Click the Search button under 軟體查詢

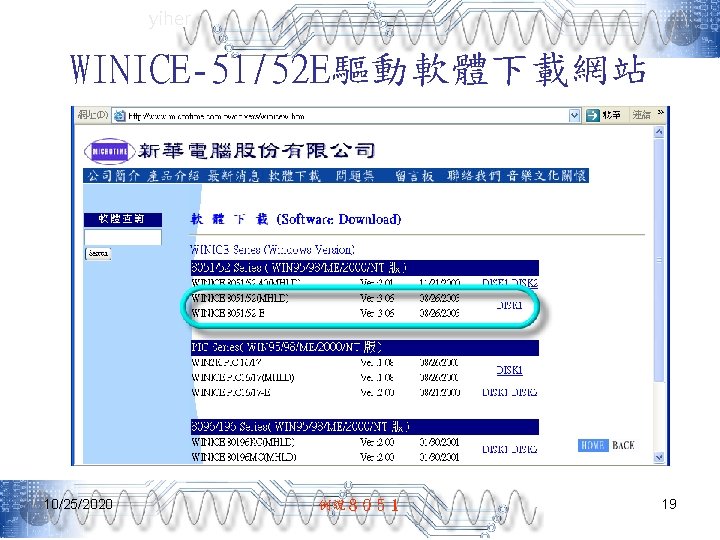(x=98, y=253)
